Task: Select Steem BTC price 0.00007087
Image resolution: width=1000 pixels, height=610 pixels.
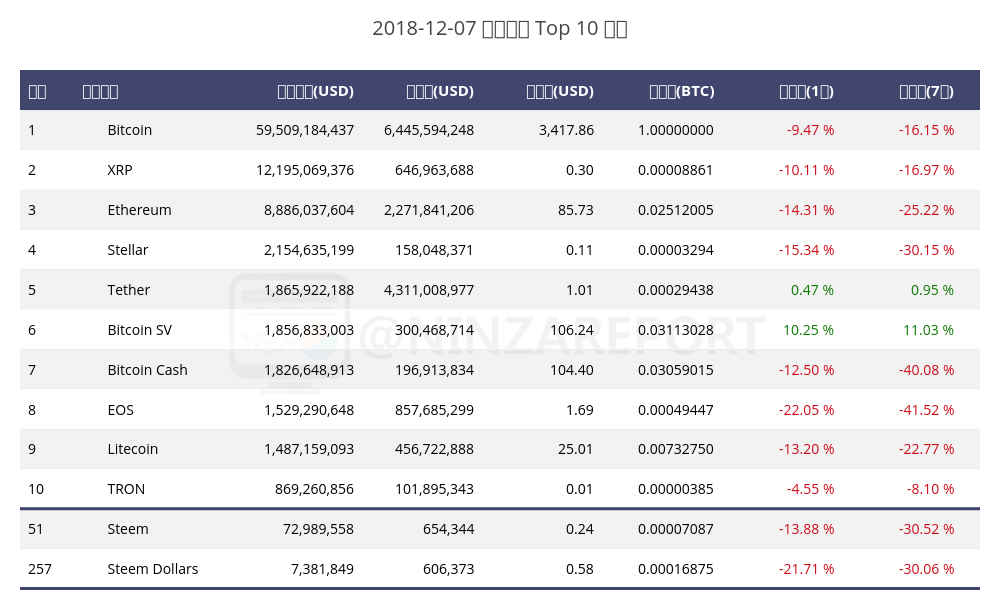Action: coord(675,530)
